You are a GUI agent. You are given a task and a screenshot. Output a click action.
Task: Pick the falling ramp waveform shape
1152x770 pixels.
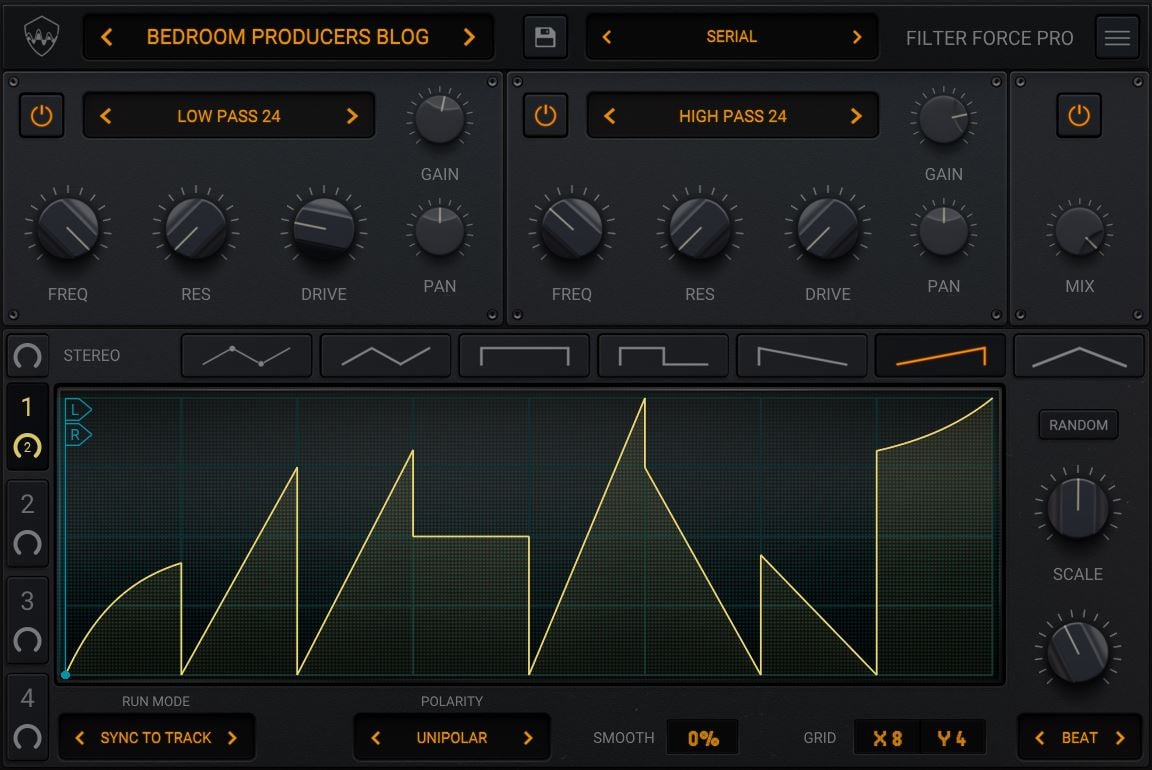pyautogui.click(x=802, y=356)
